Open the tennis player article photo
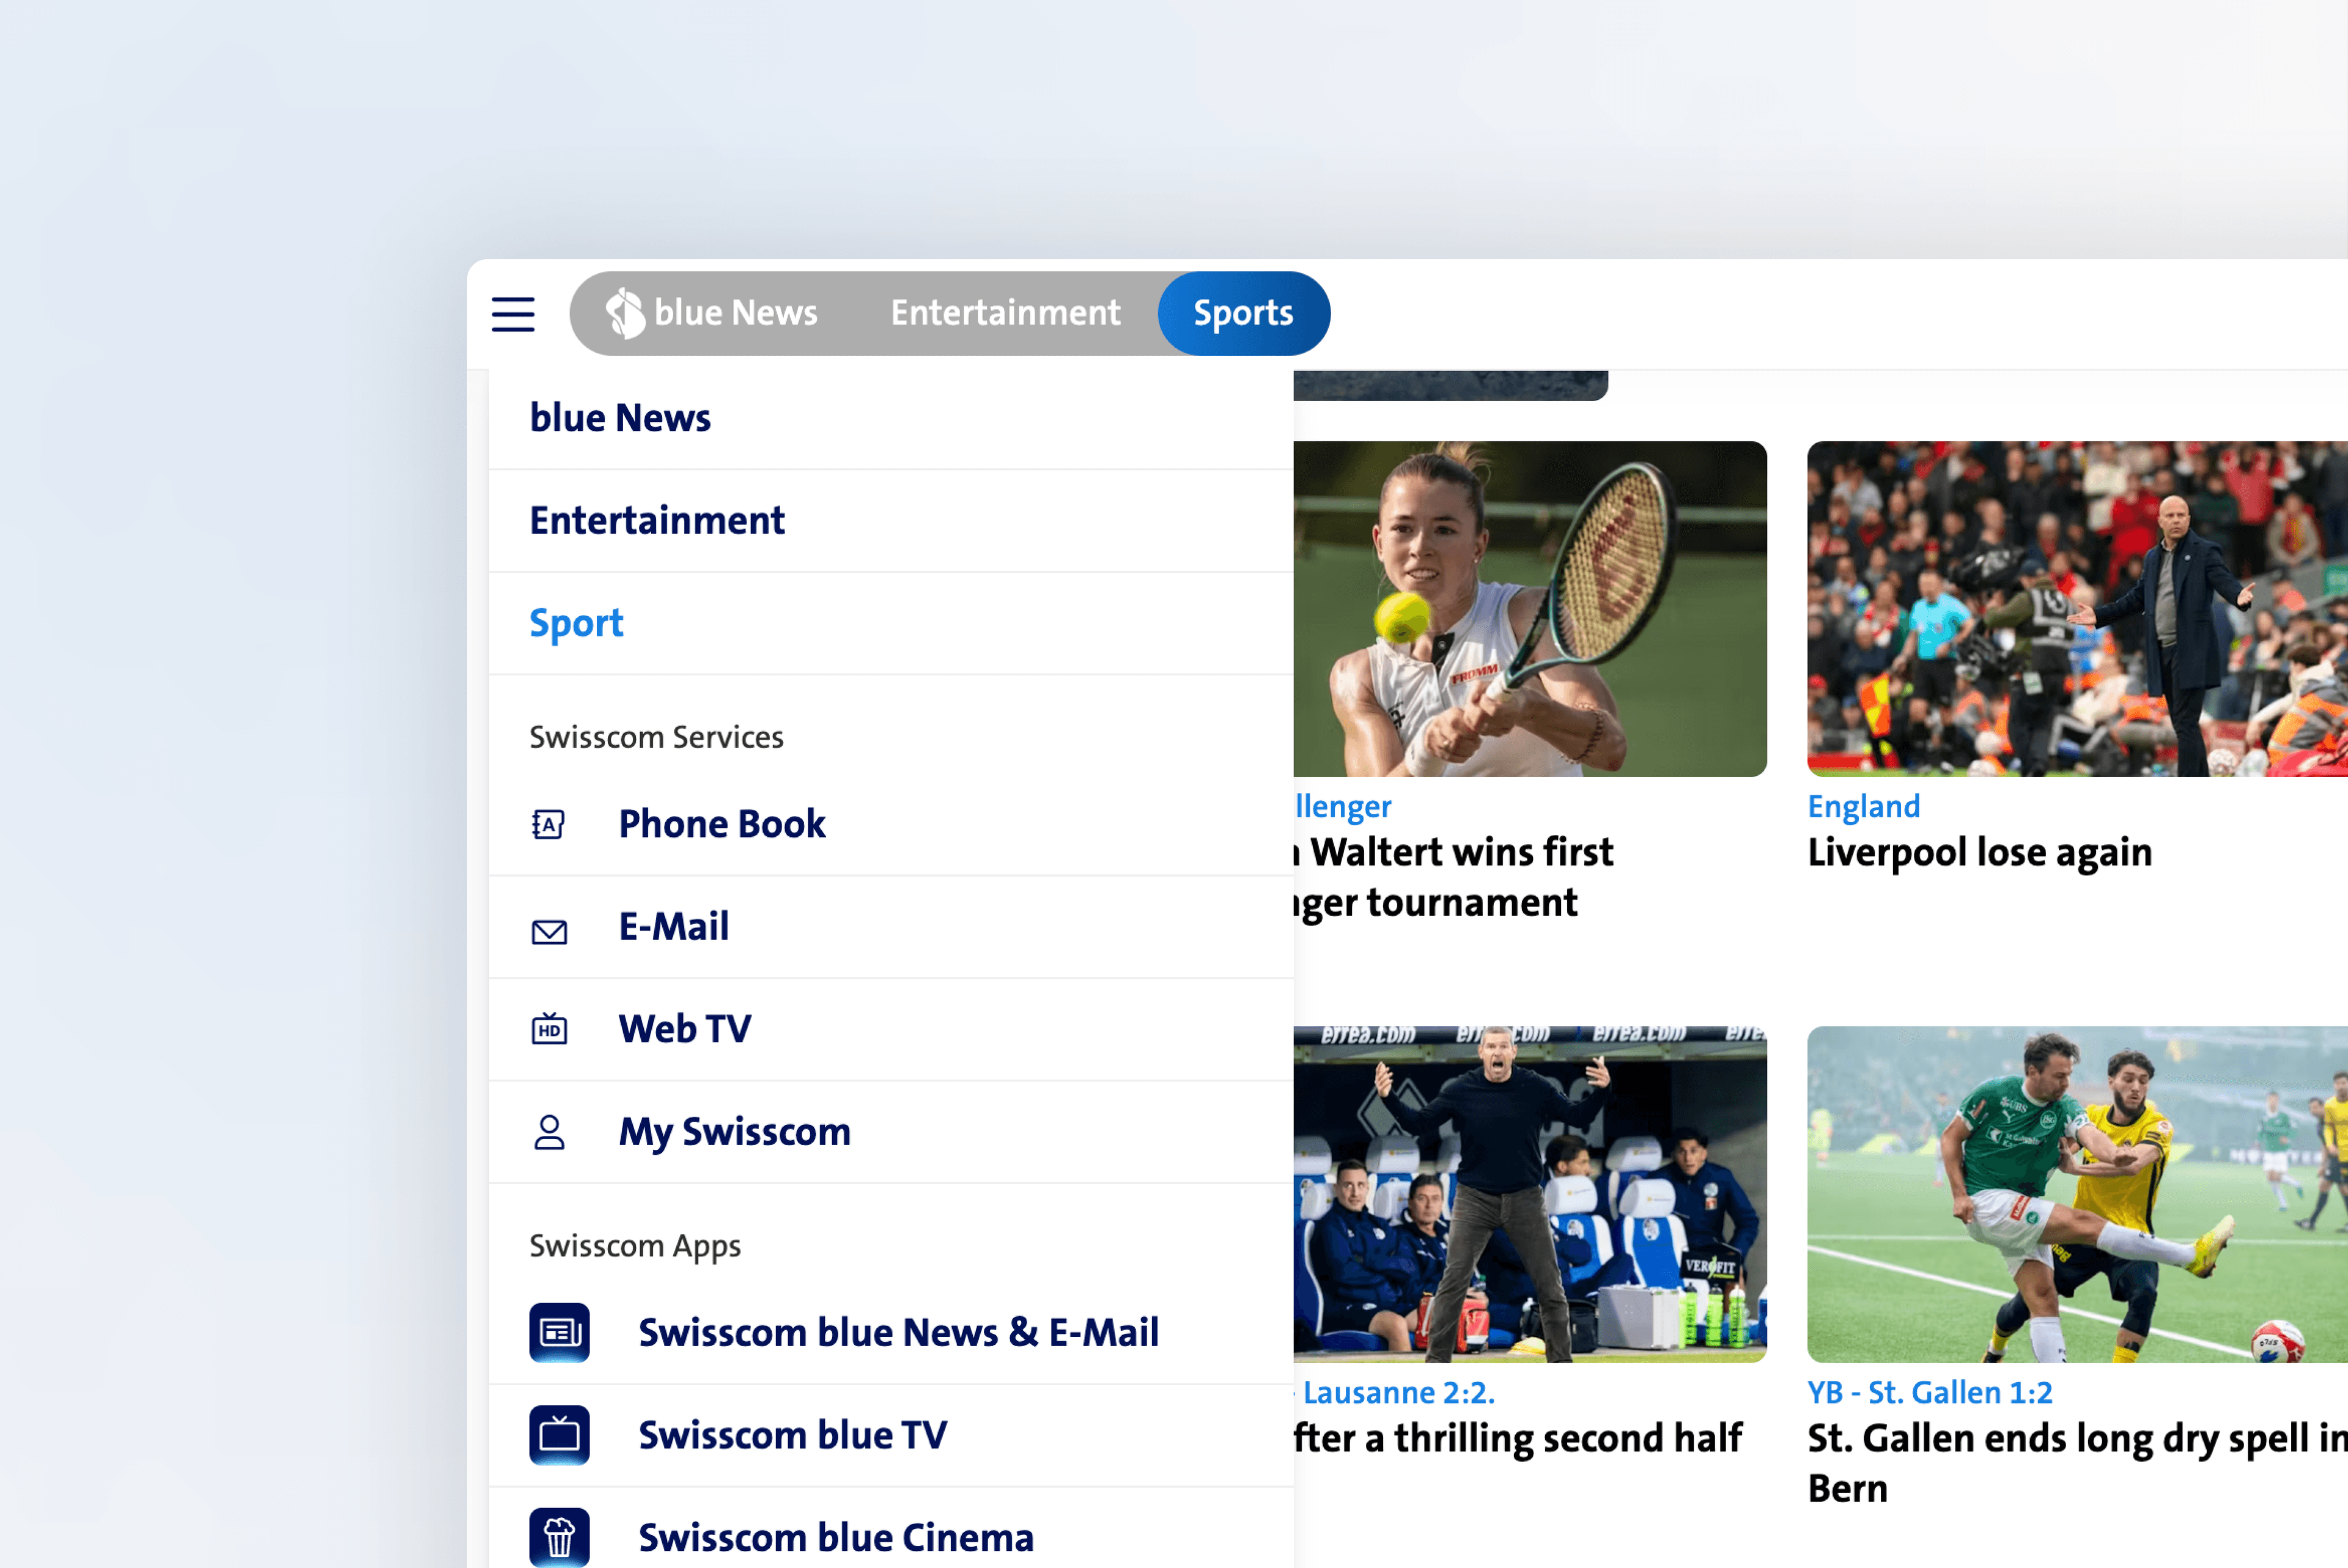The image size is (2348, 1568). pyautogui.click(x=1530, y=609)
